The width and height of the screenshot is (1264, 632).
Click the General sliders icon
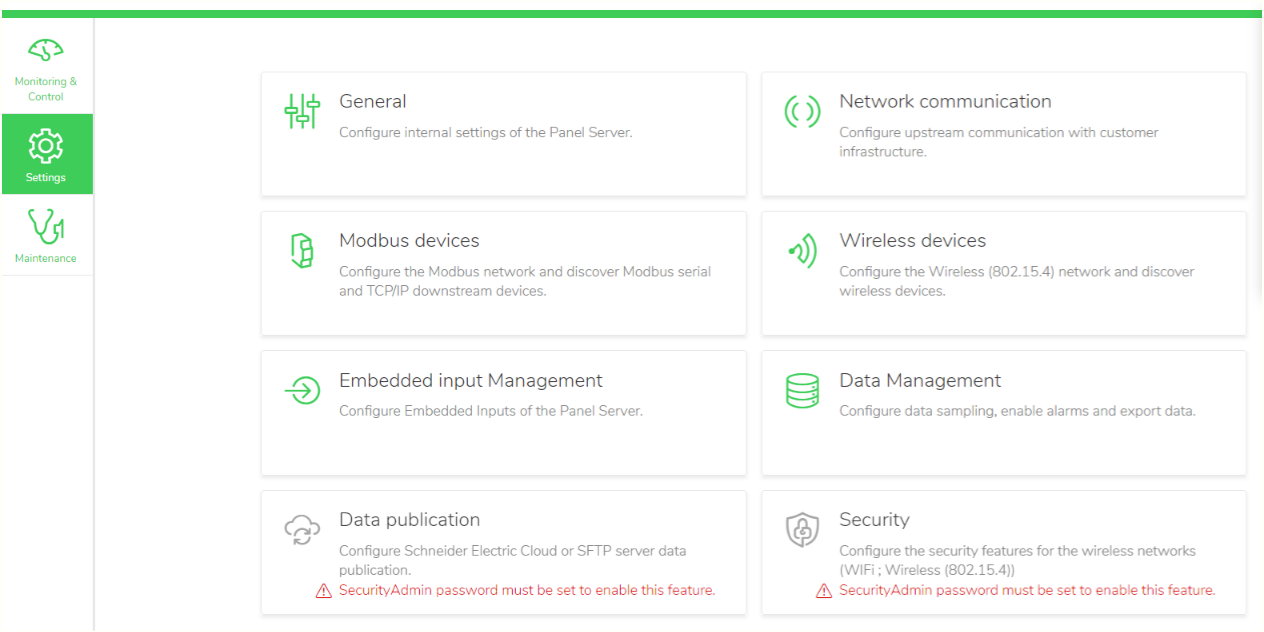(302, 111)
